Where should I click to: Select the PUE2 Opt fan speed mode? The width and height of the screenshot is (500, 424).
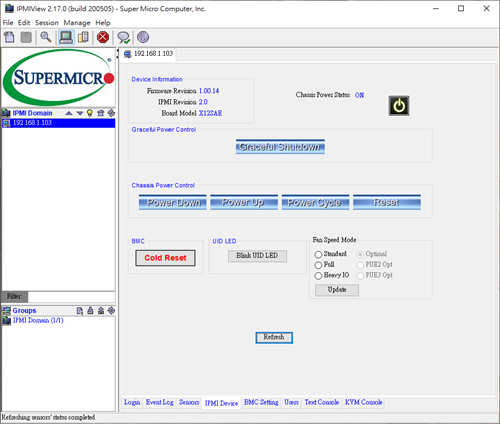pyautogui.click(x=360, y=265)
